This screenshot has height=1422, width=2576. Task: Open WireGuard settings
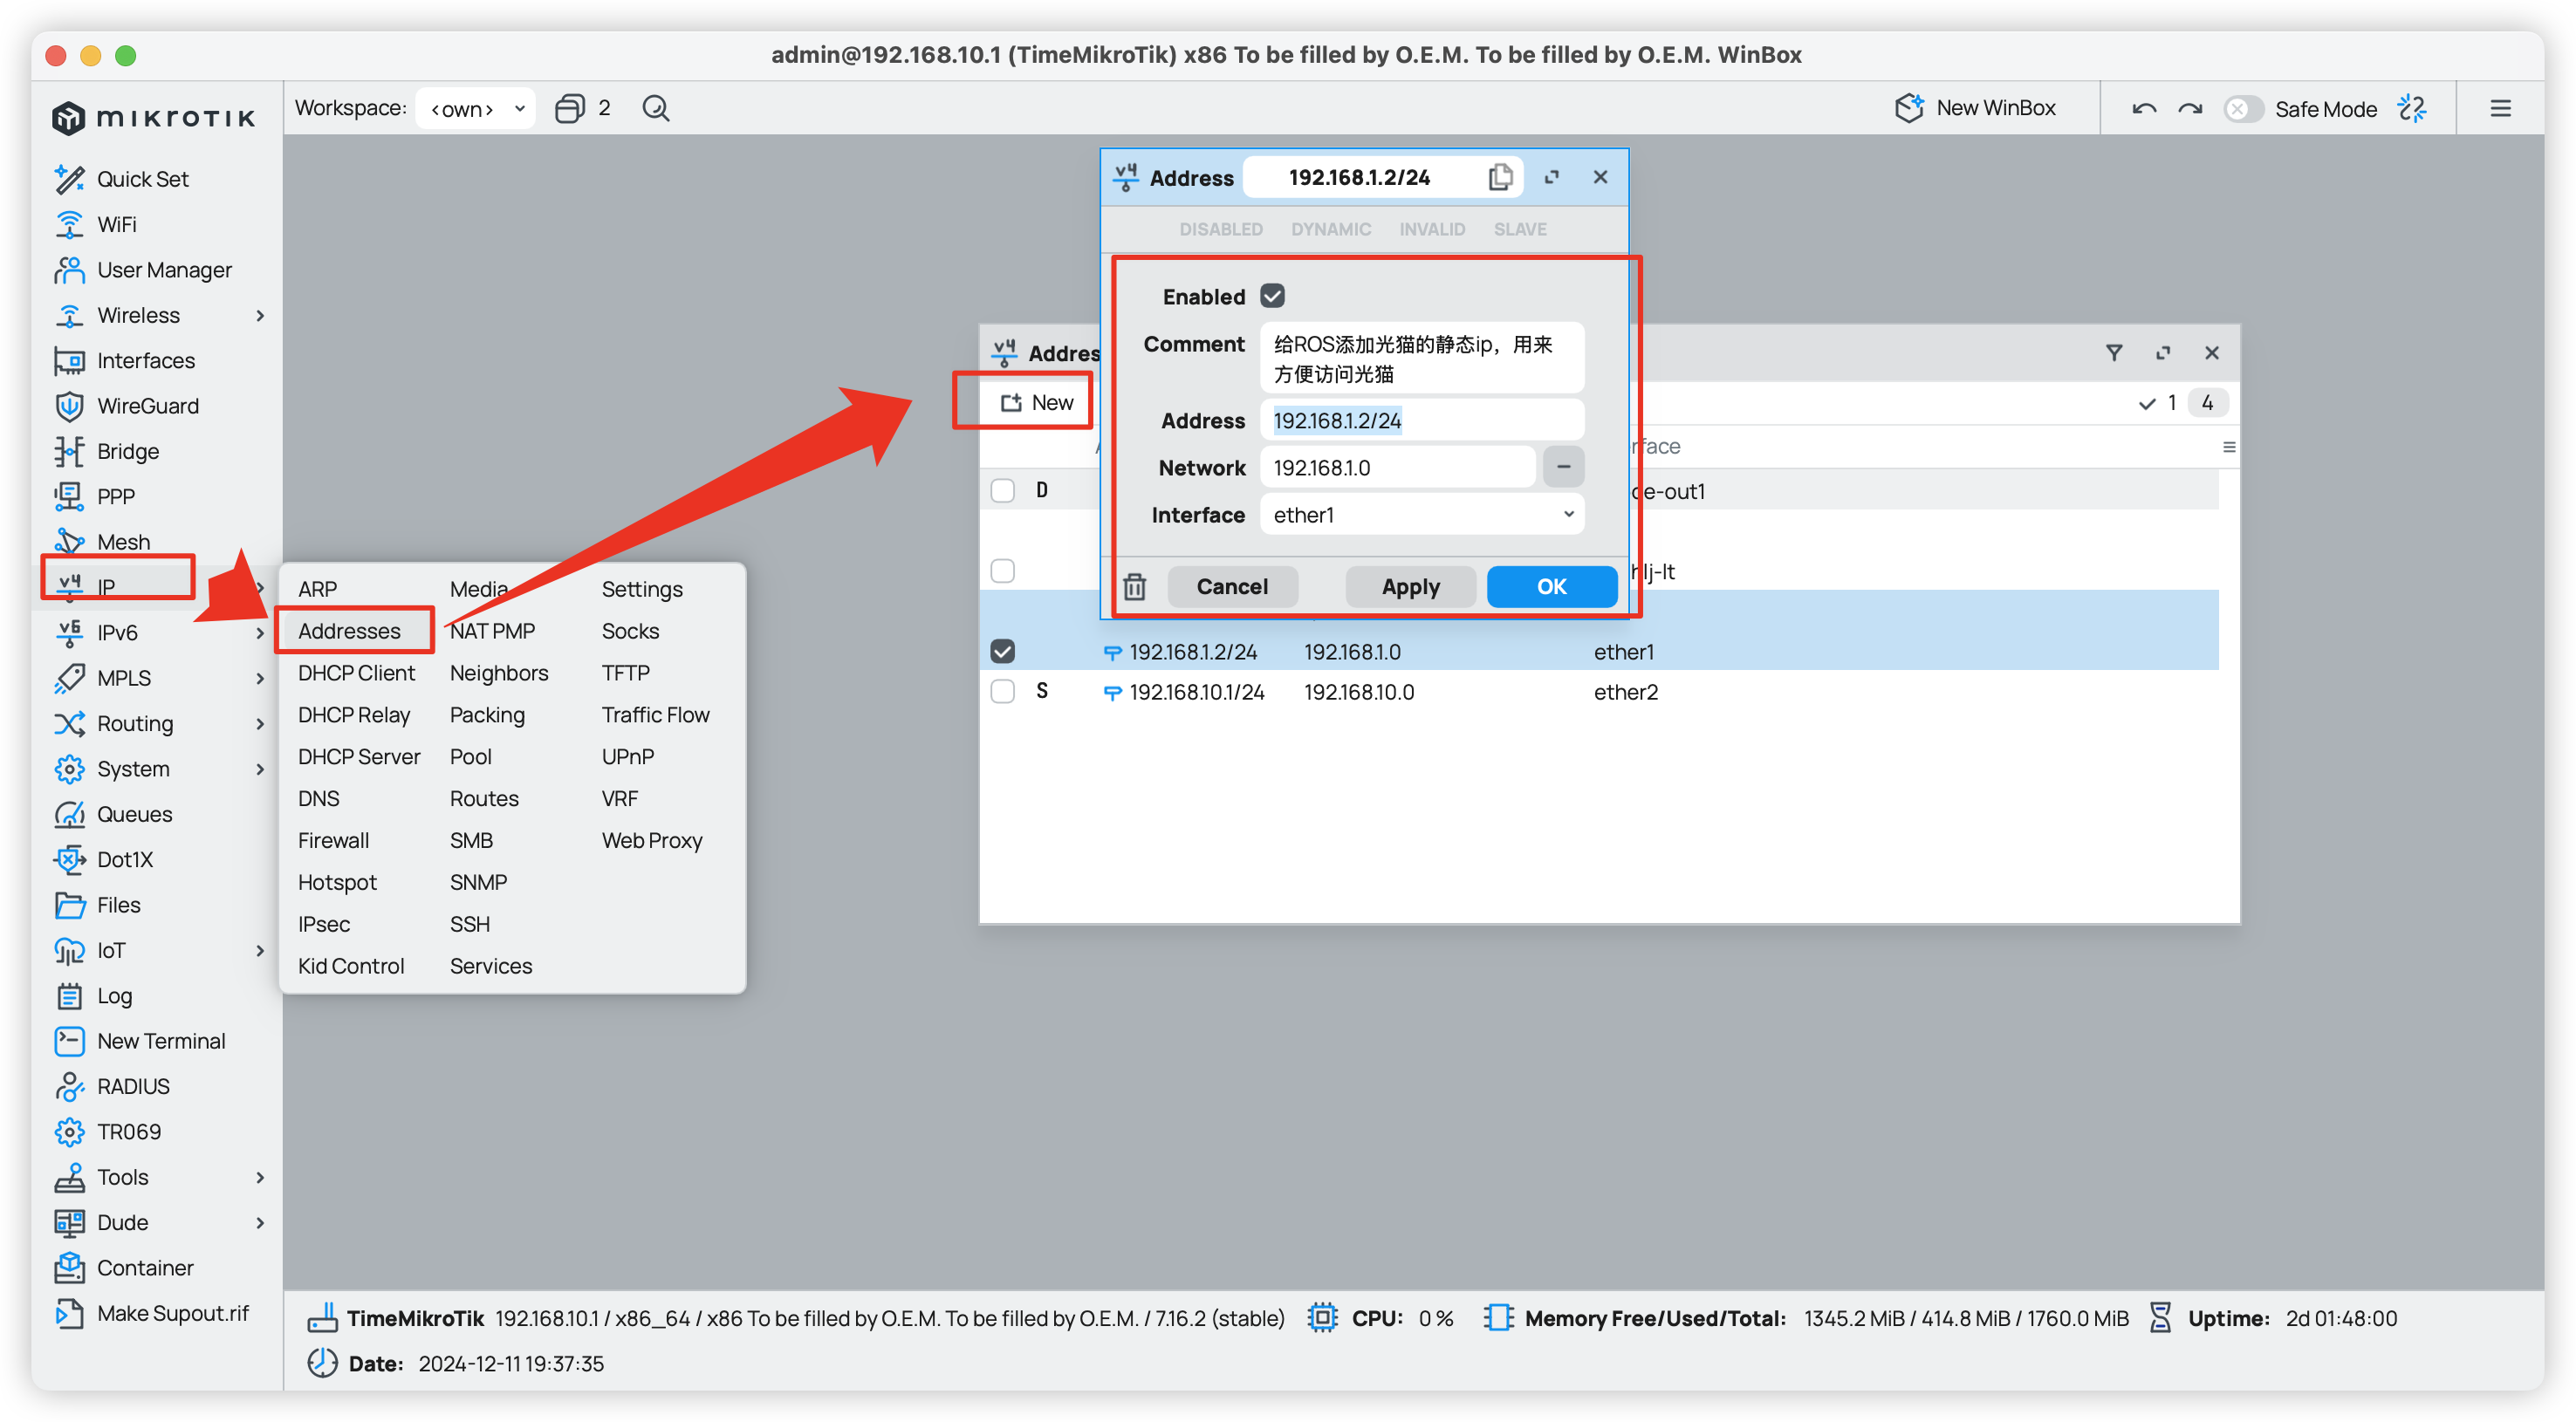[148, 405]
